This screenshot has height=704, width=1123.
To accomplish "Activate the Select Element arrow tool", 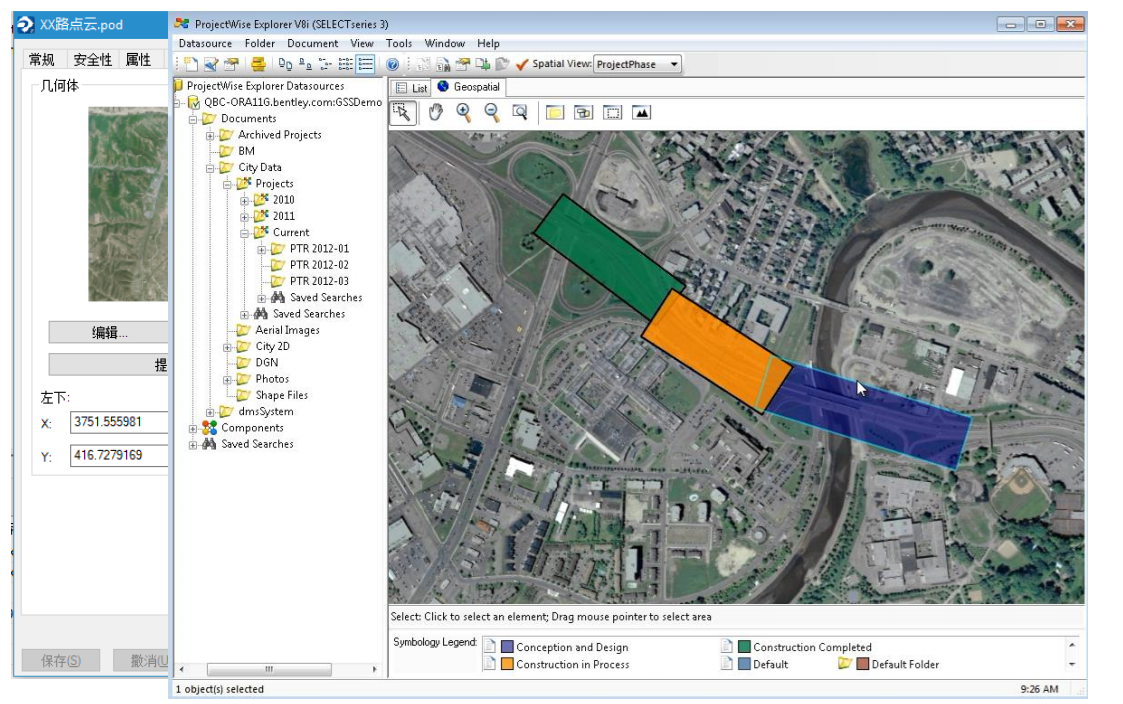I will tap(403, 112).
